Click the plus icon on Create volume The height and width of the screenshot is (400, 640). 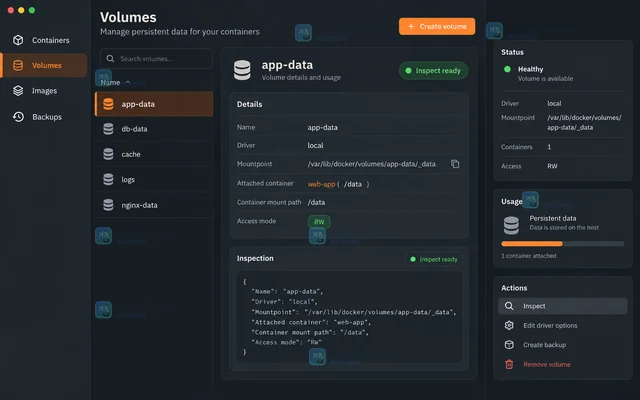(411, 26)
